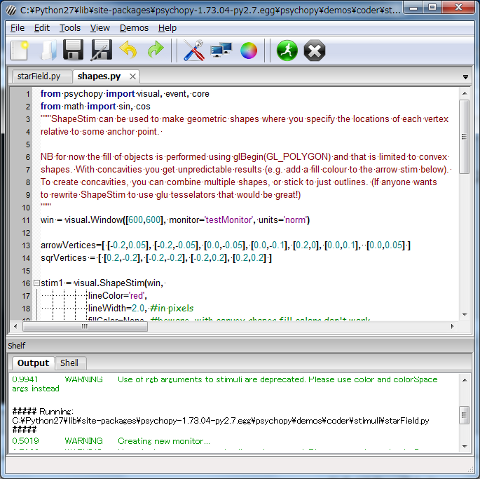Click the Save As icon
480x479 pixels.
tap(101, 50)
